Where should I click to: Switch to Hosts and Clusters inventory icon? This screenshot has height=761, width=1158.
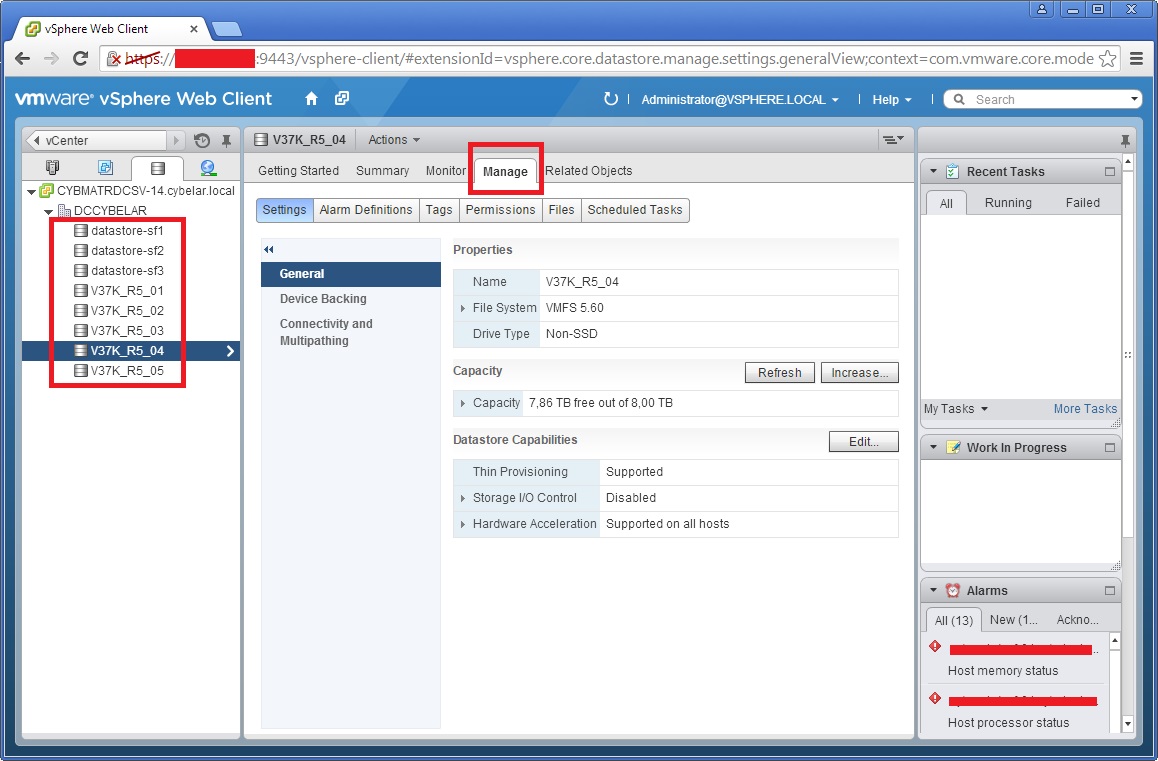coord(52,168)
